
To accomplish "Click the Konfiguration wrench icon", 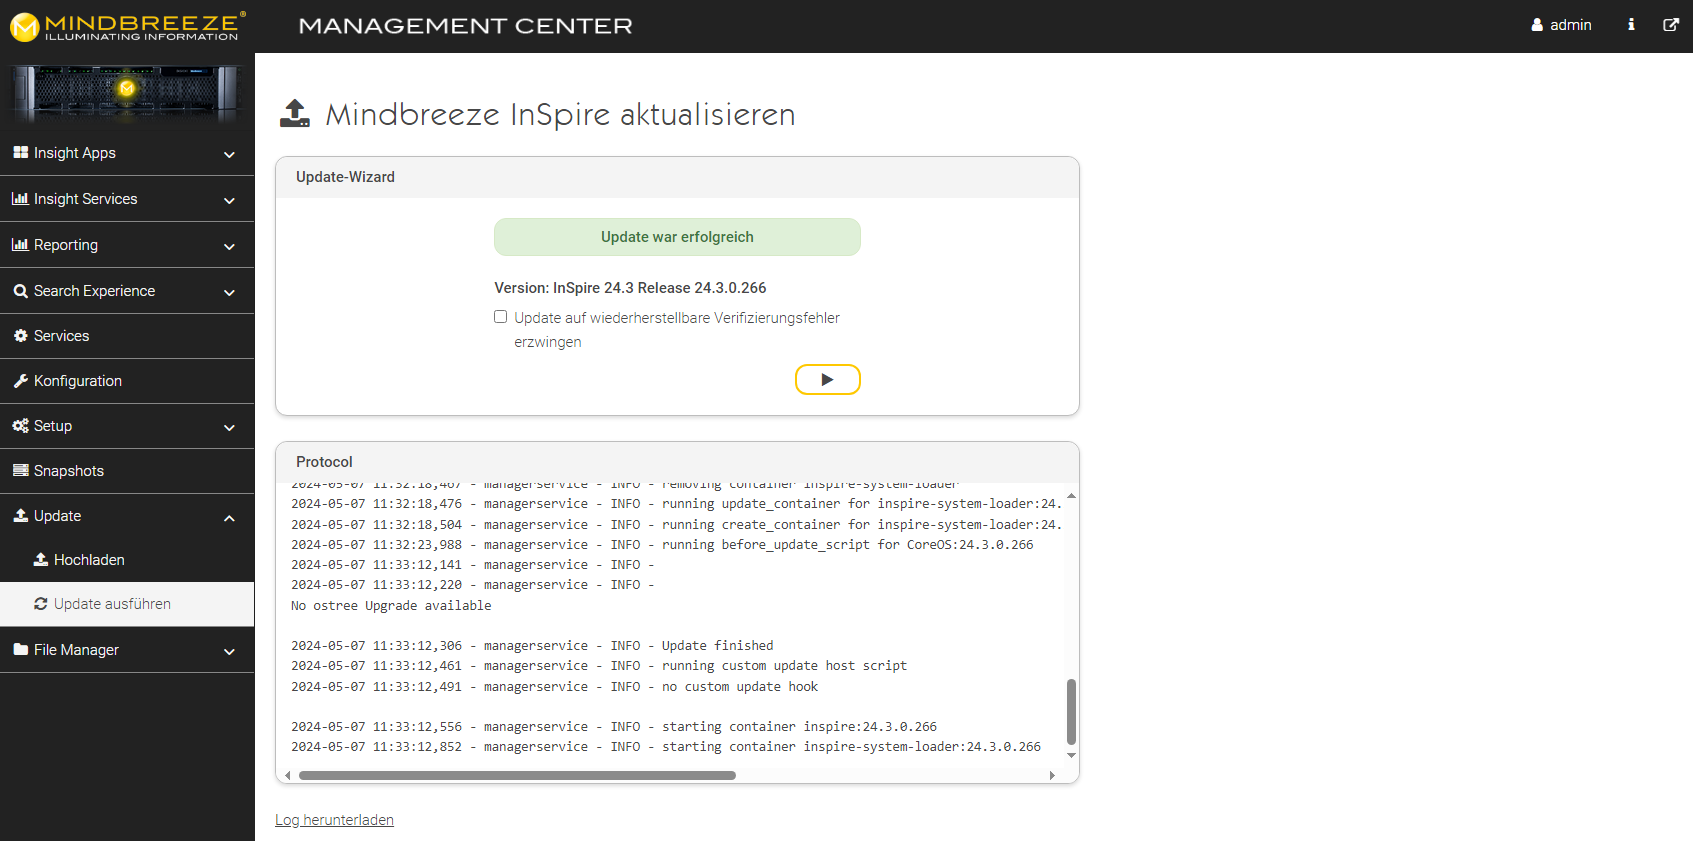I will (x=20, y=381).
